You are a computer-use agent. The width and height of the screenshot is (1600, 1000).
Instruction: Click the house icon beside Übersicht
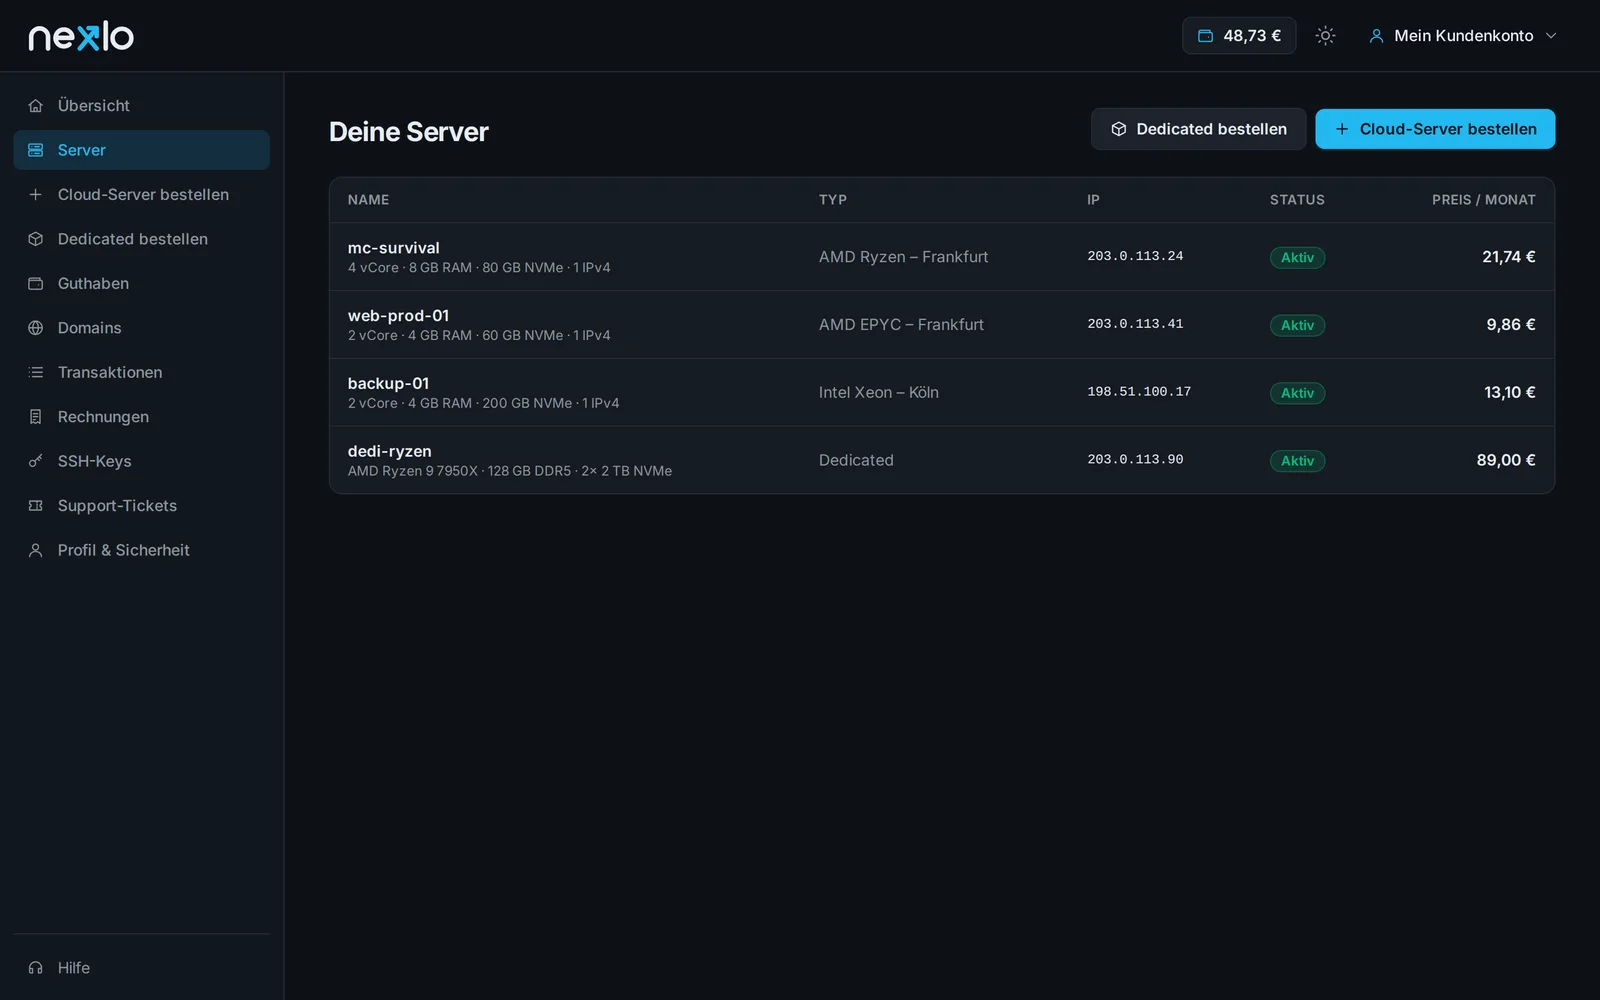36,106
